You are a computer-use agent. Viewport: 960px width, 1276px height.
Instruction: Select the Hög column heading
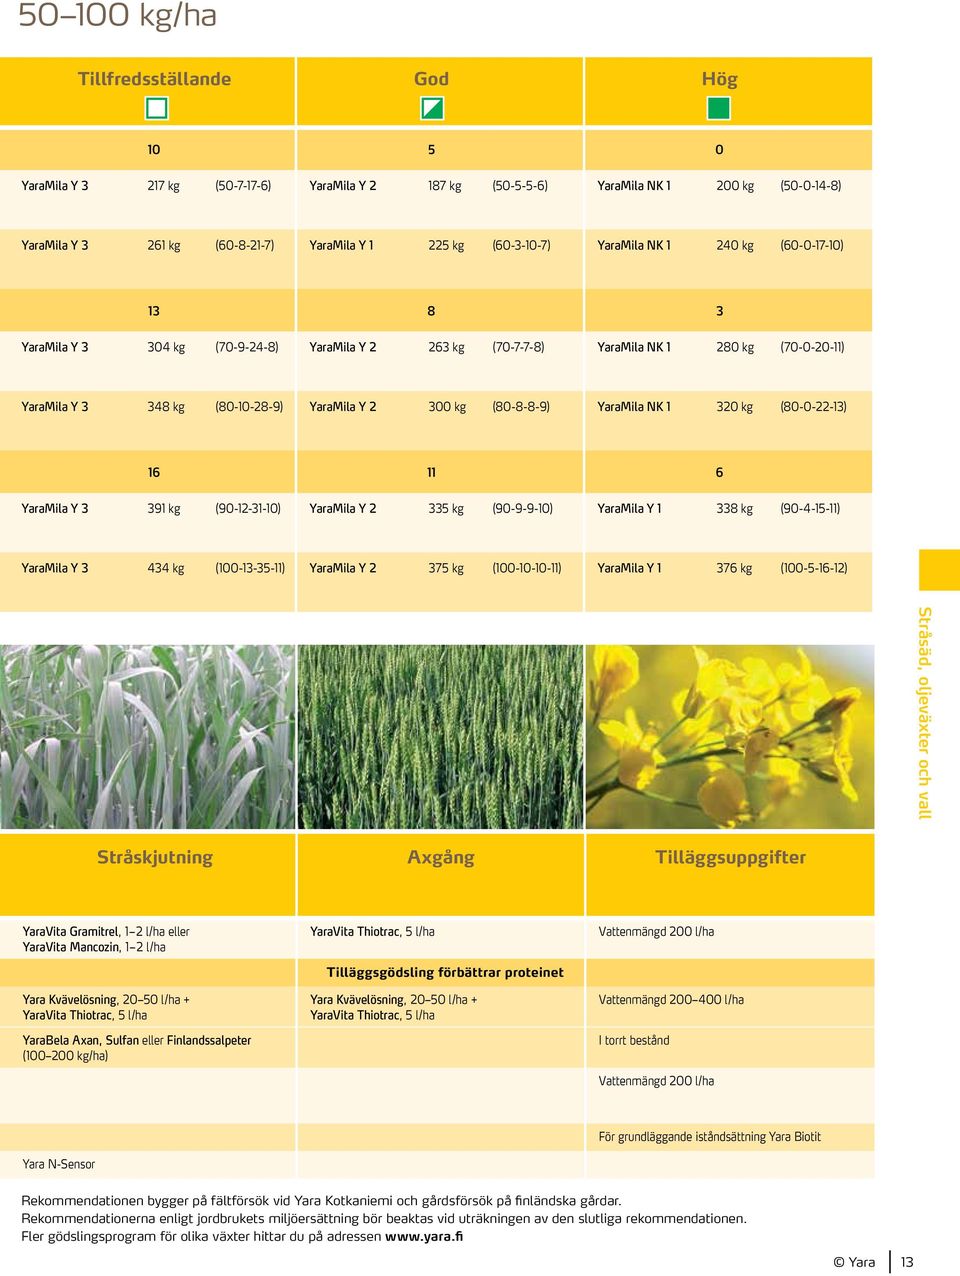tap(719, 79)
